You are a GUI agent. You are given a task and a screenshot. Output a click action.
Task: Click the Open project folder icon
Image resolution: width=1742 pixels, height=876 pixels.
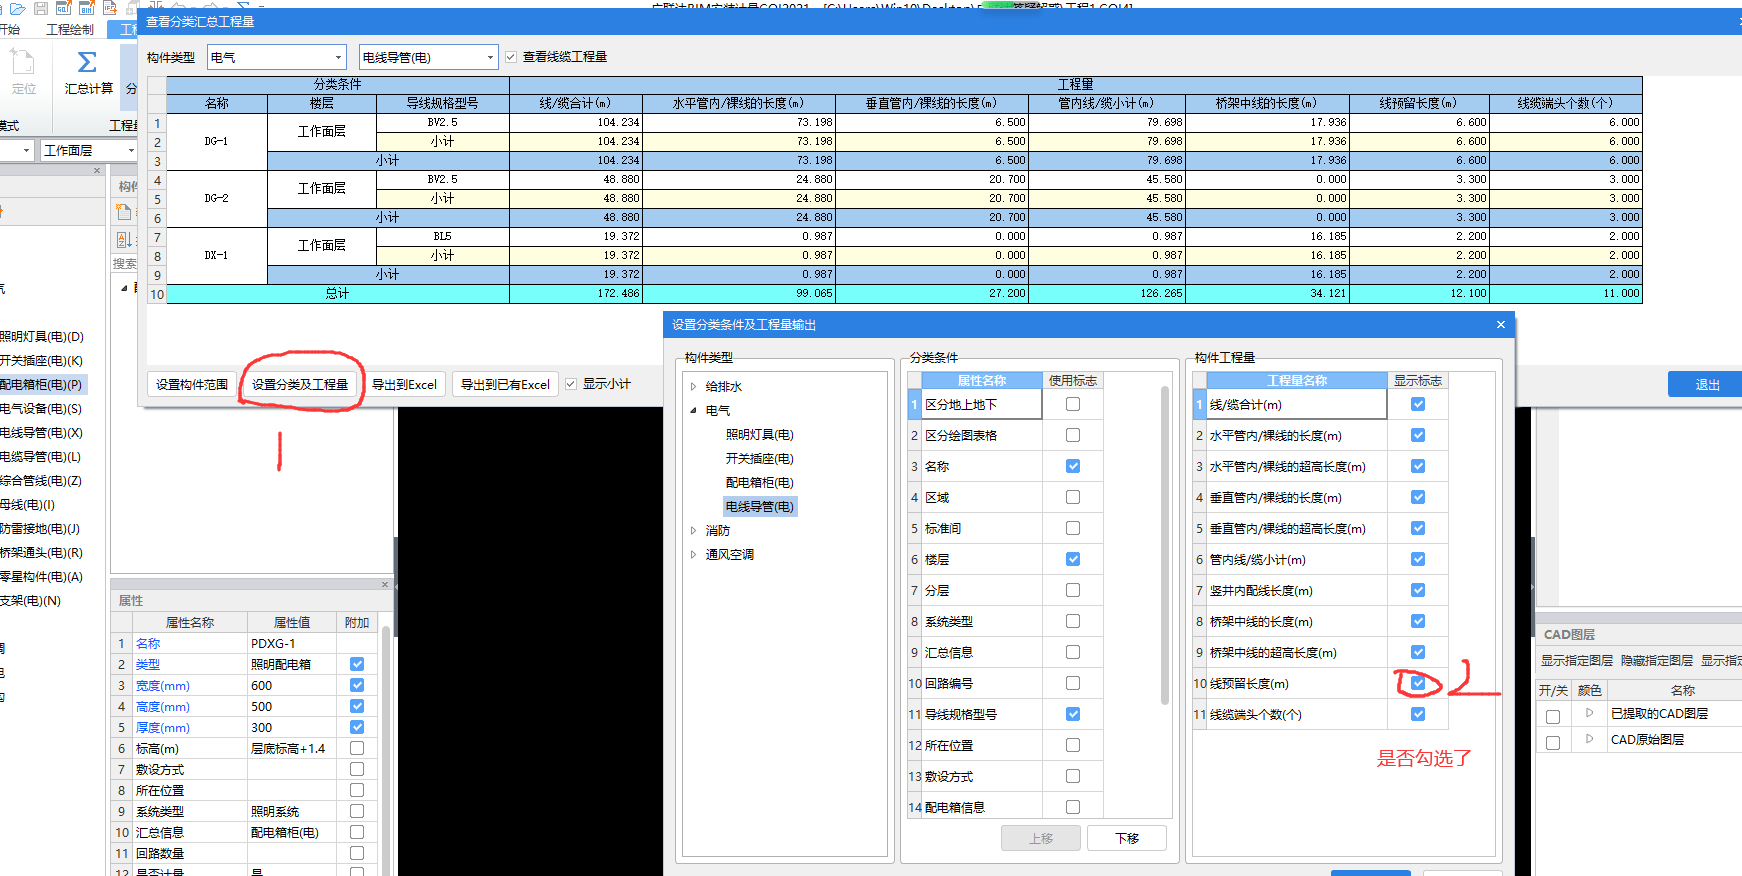pyautogui.click(x=17, y=8)
